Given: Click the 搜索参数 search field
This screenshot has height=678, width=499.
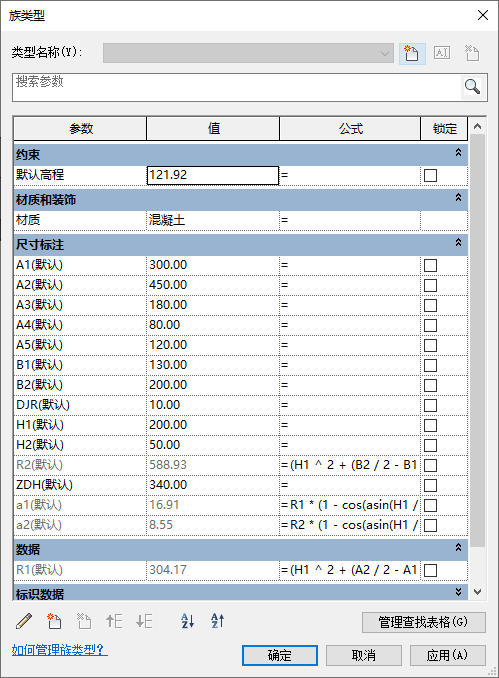Looking at the screenshot, I should click(x=237, y=87).
